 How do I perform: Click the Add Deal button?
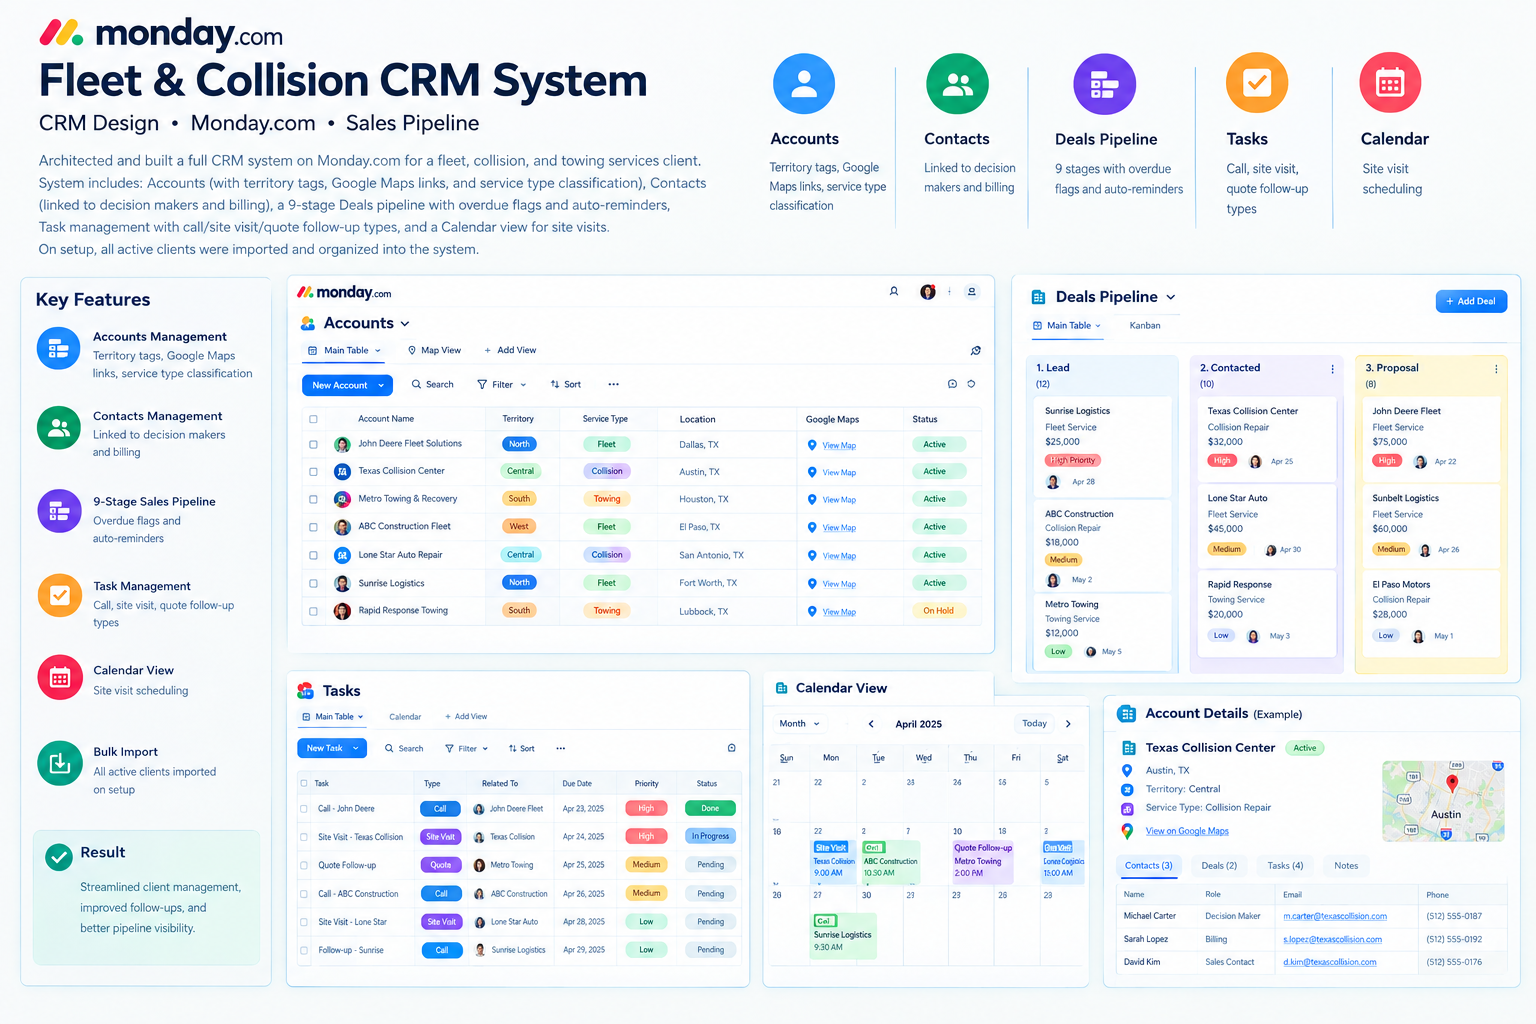pyautogui.click(x=1471, y=301)
